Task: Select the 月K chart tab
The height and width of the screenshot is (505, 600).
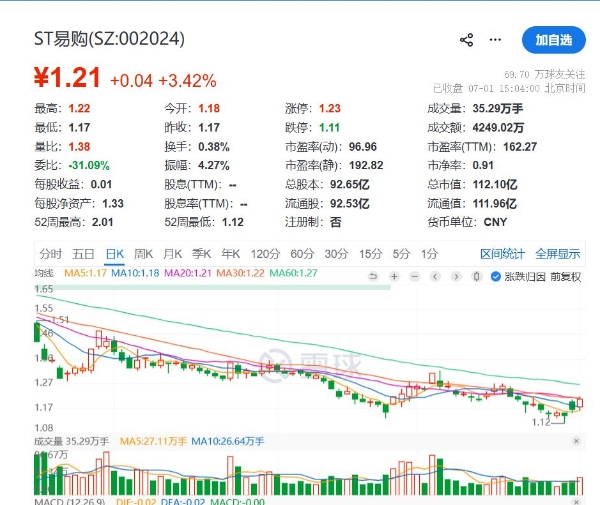Action: coord(173,254)
